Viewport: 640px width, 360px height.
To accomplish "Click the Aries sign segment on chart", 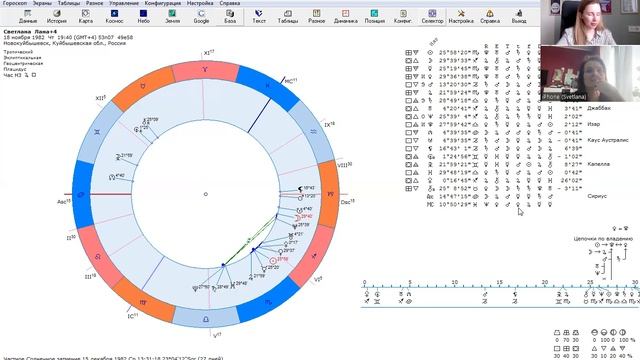I will [x=205, y=70].
